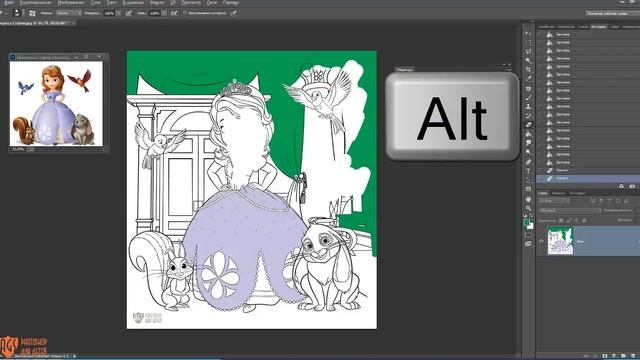The height and width of the screenshot is (360, 640).
Task: Toggle pressure for opacity button
Action: coord(129,13)
